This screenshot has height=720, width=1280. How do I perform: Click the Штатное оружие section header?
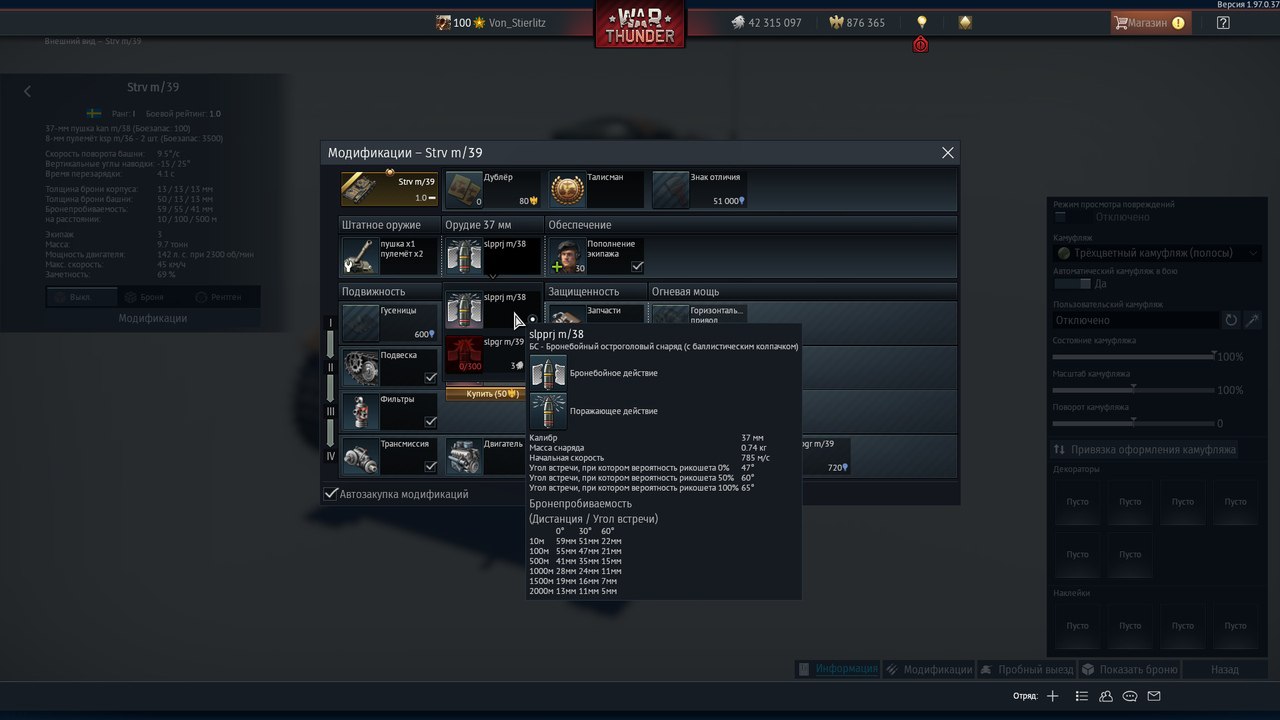[x=381, y=225]
